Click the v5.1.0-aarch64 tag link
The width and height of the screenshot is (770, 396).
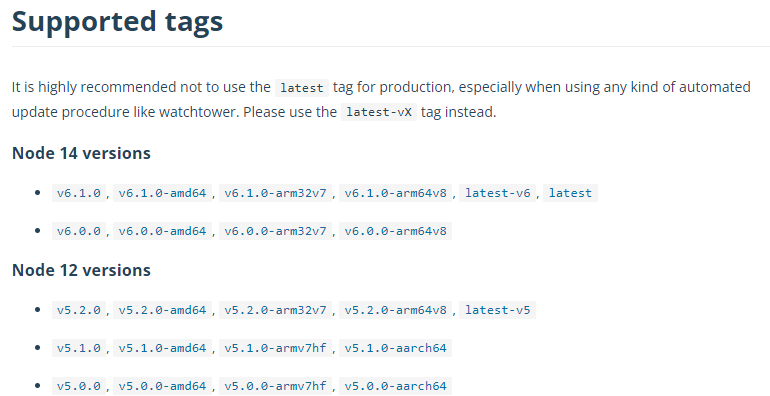tap(395, 348)
